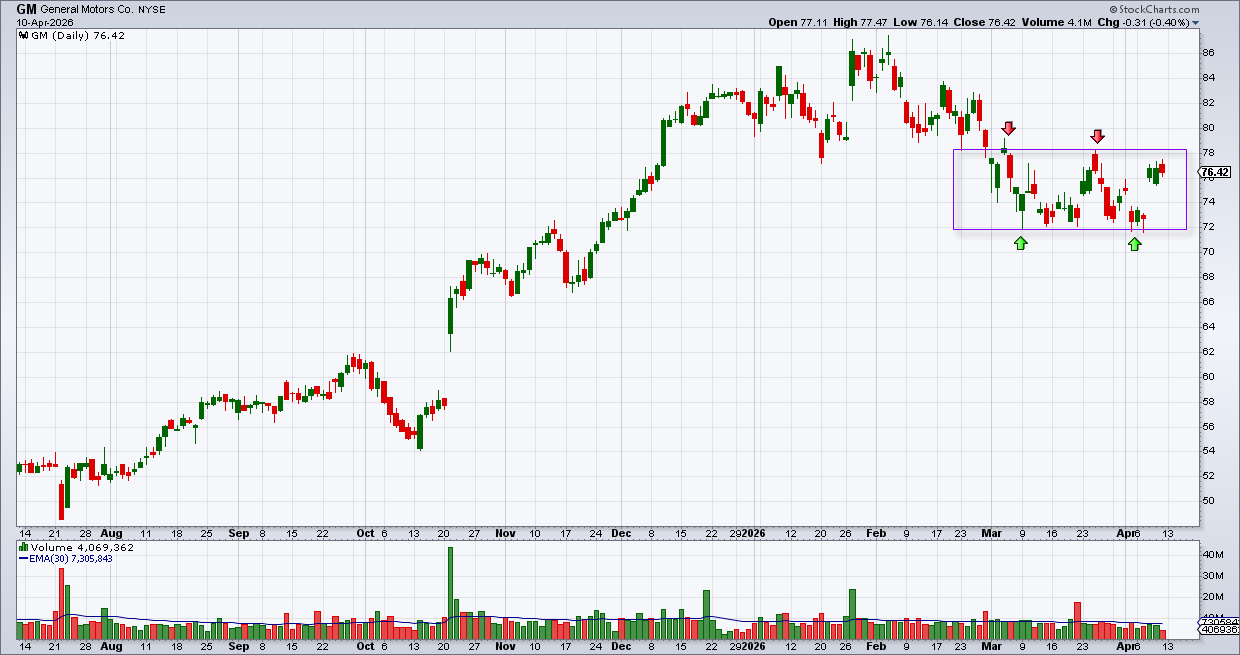This screenshot has width=1240, height=655.
Task: Click the tallest green volume bar in October
Action: (450, 593)
